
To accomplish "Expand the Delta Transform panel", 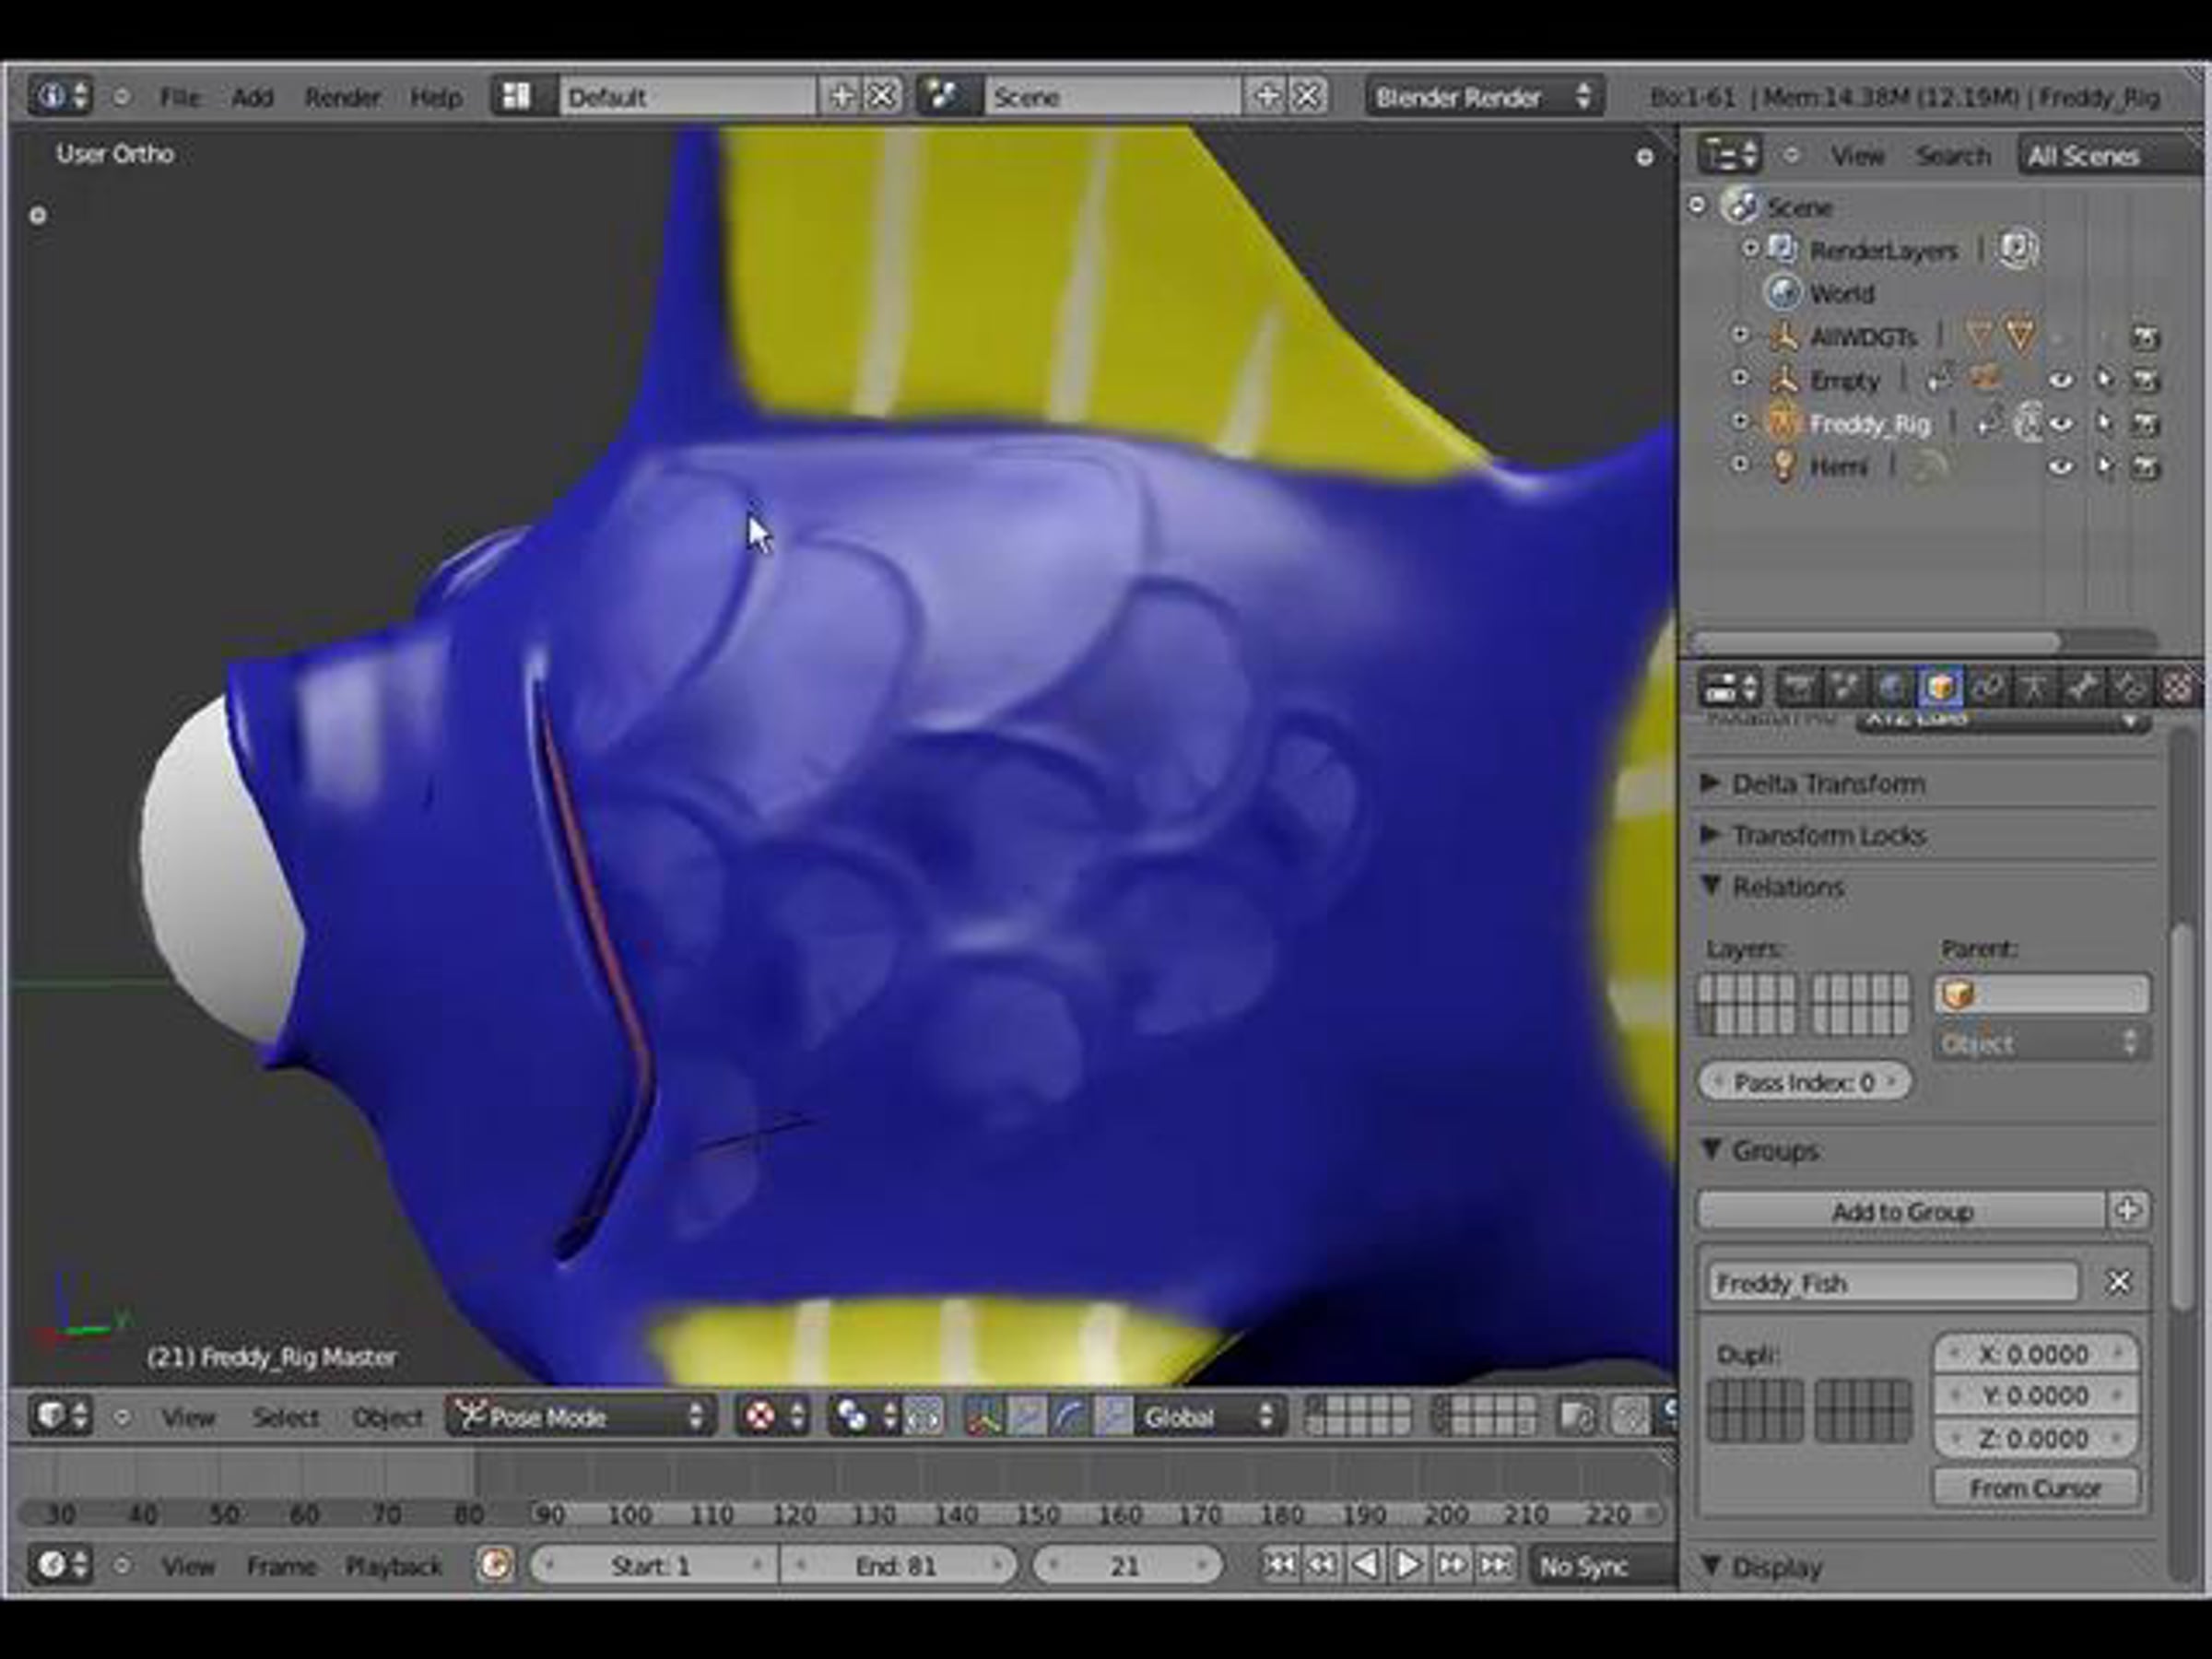I will (1827, 783).
